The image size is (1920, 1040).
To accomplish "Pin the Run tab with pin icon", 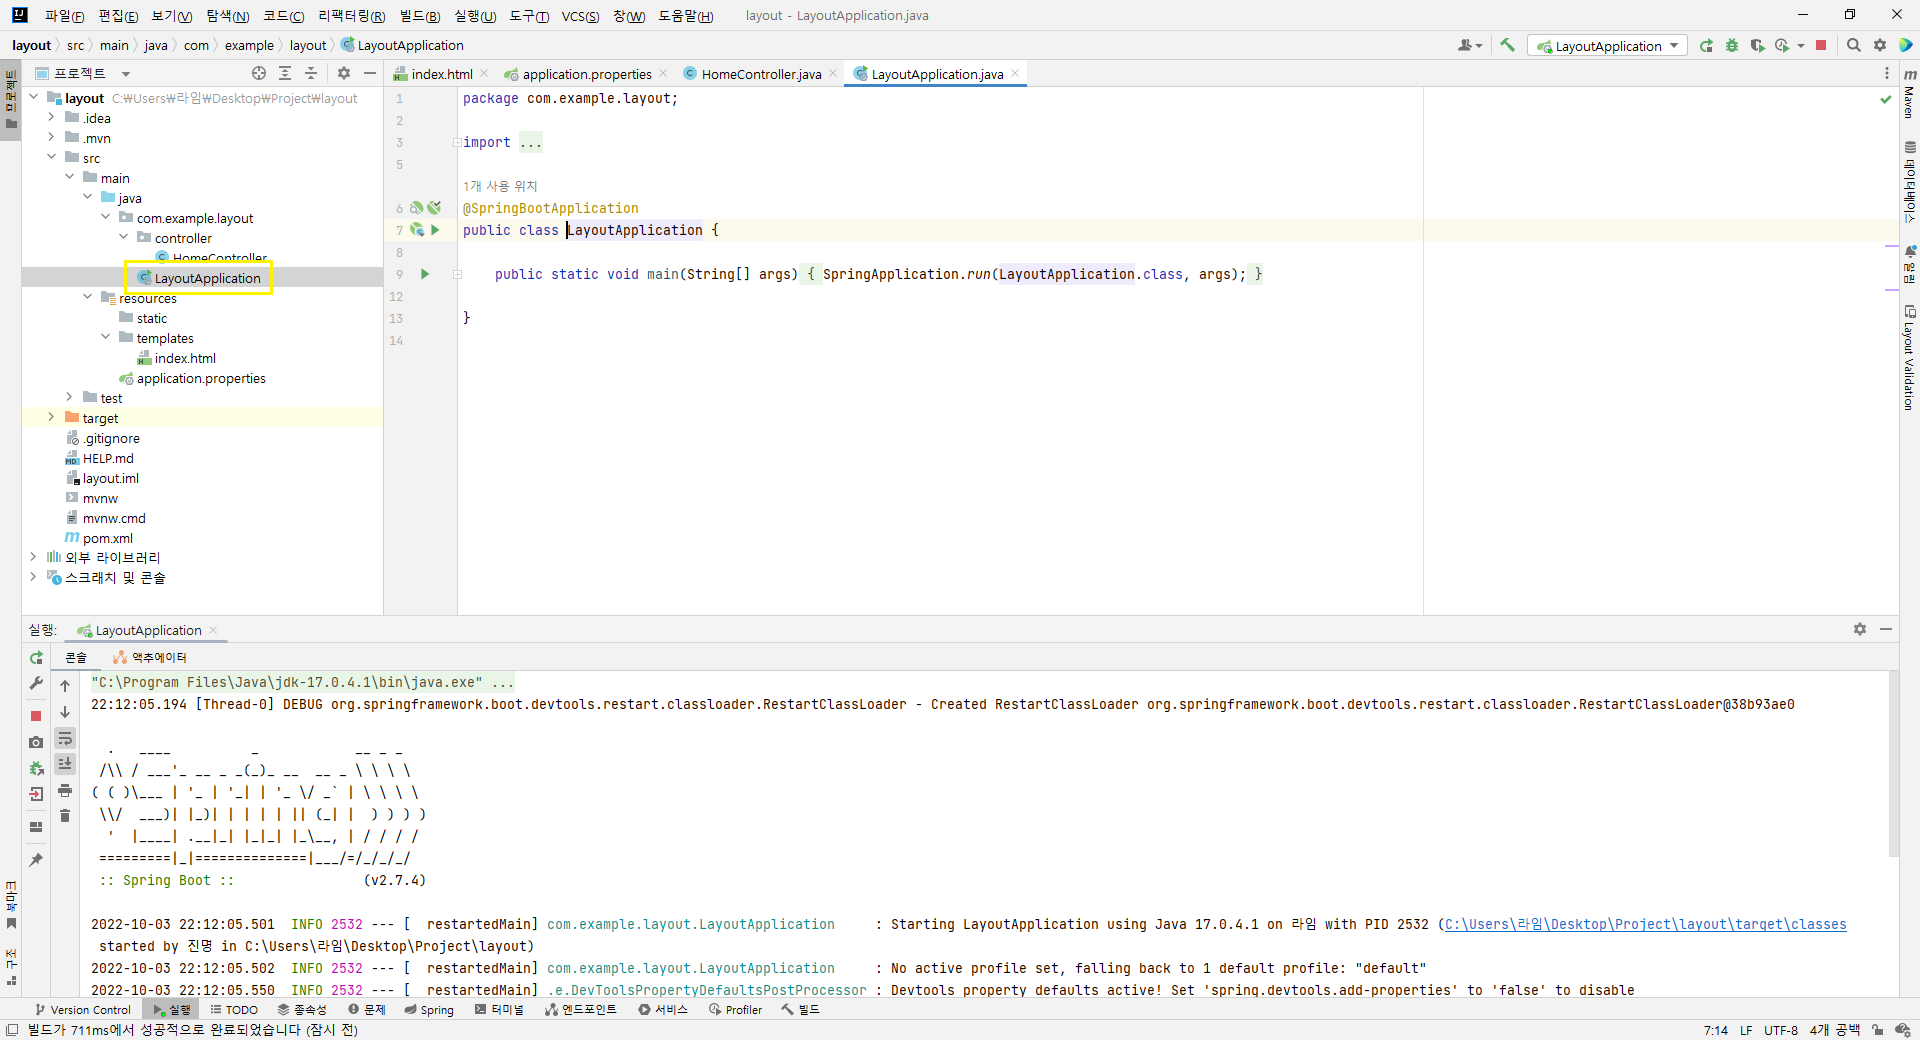I will pyautogui.click(x=36, y=860).
